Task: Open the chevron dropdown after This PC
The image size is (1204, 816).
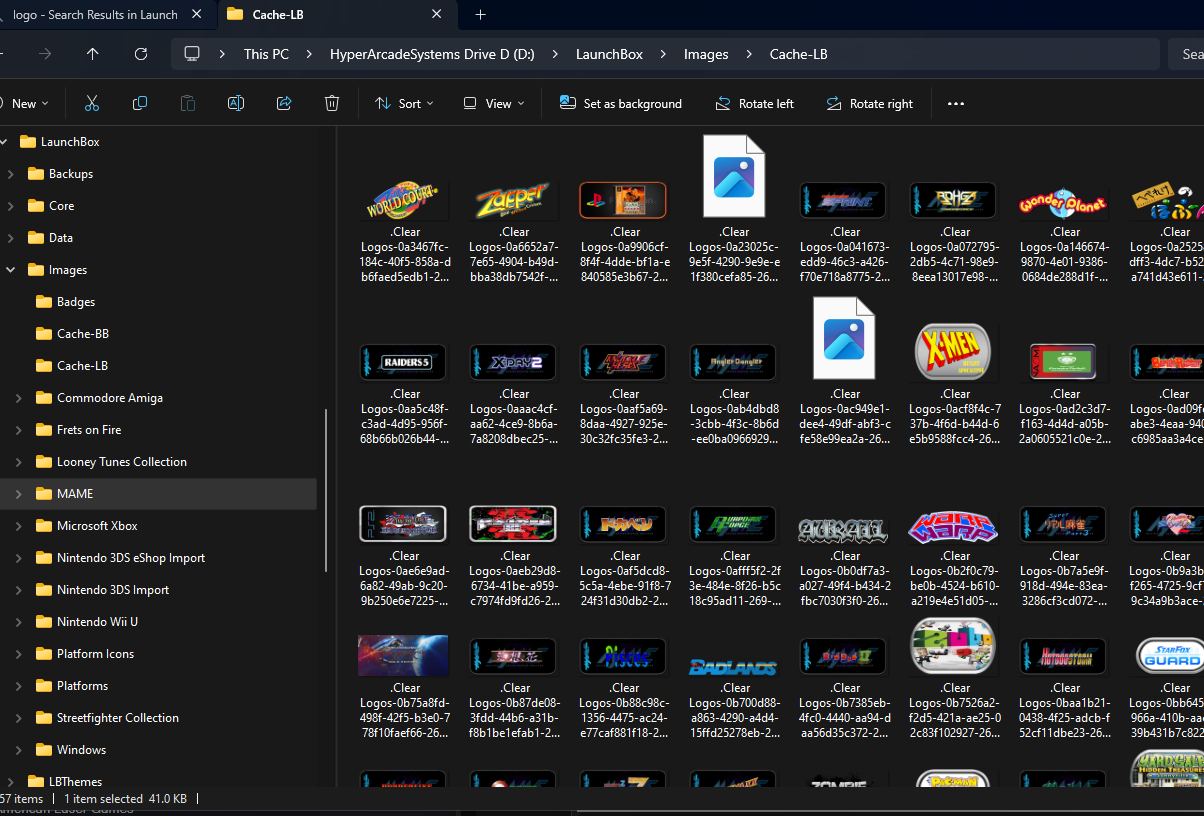Action: click(x=308, y=54)
